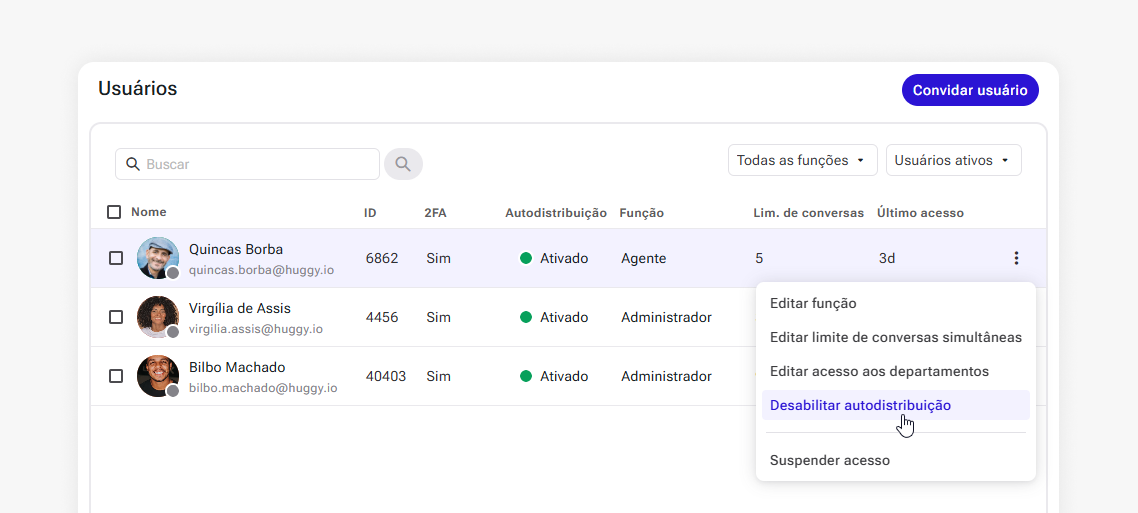Select 'Desabilitar autodistribuição' menu entry
1138x513 pixels.
(860, 405)
